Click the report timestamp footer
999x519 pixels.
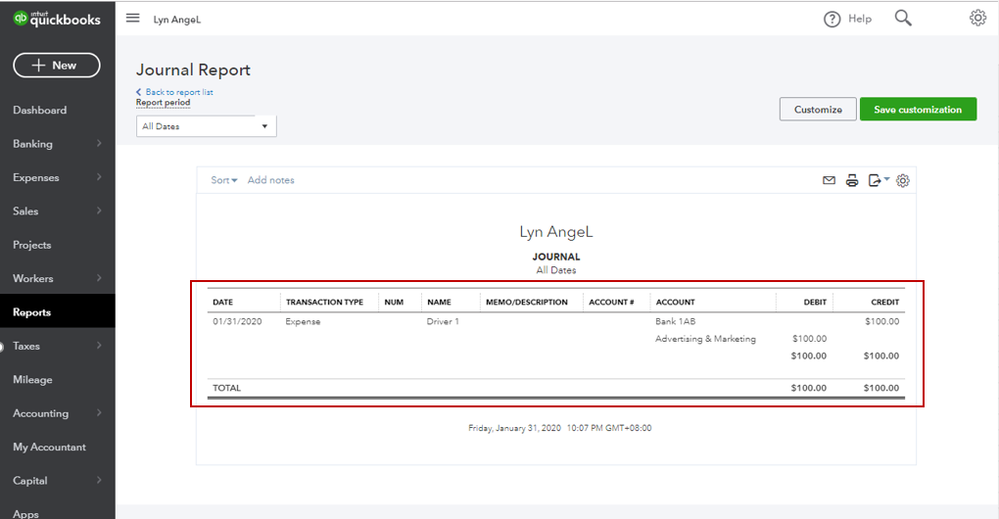coord(559,428)
